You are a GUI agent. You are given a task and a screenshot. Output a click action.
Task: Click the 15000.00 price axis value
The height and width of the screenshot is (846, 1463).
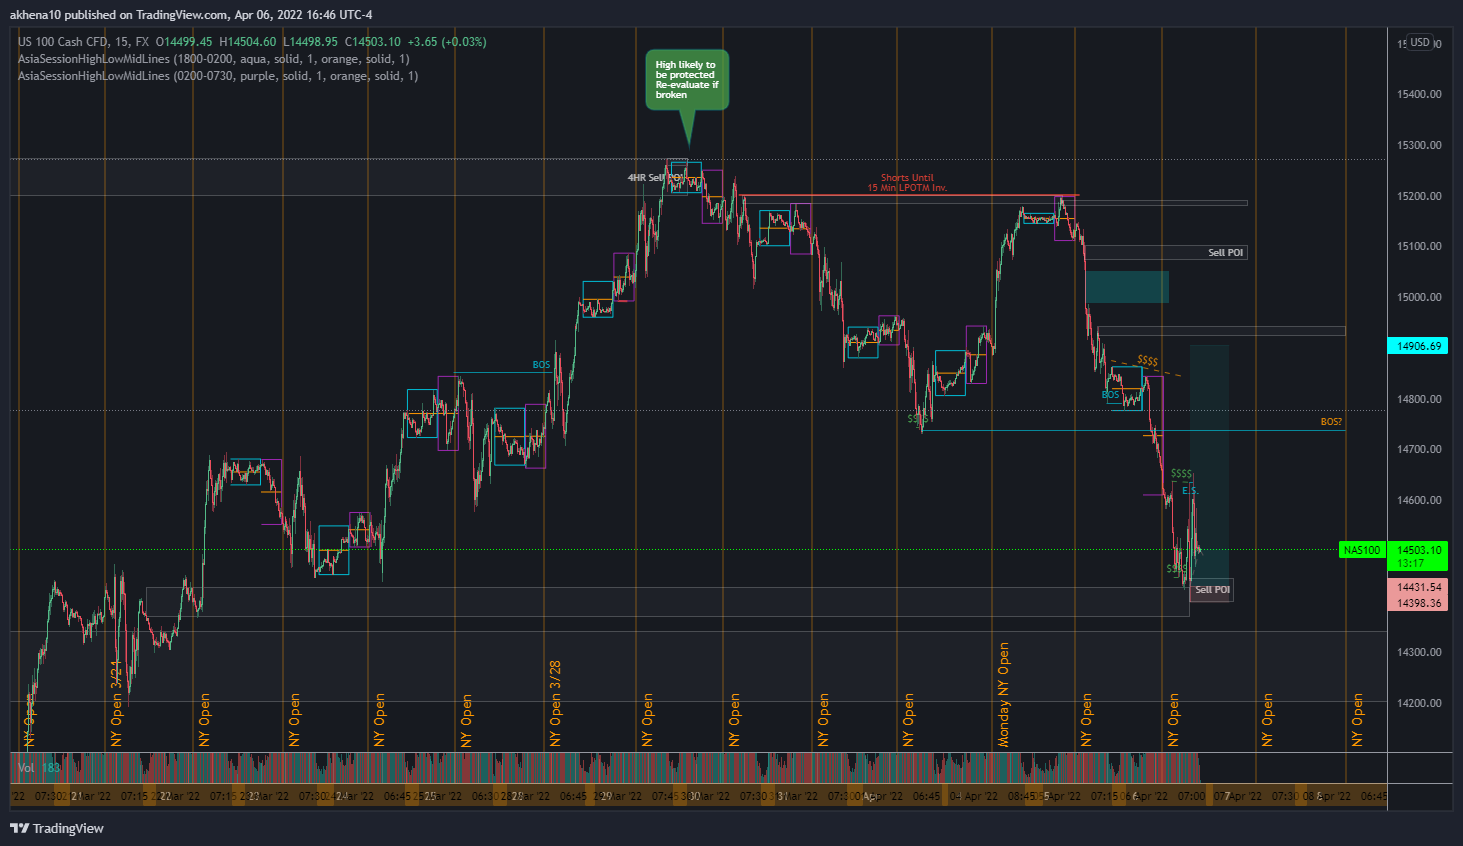[1419, 297]
